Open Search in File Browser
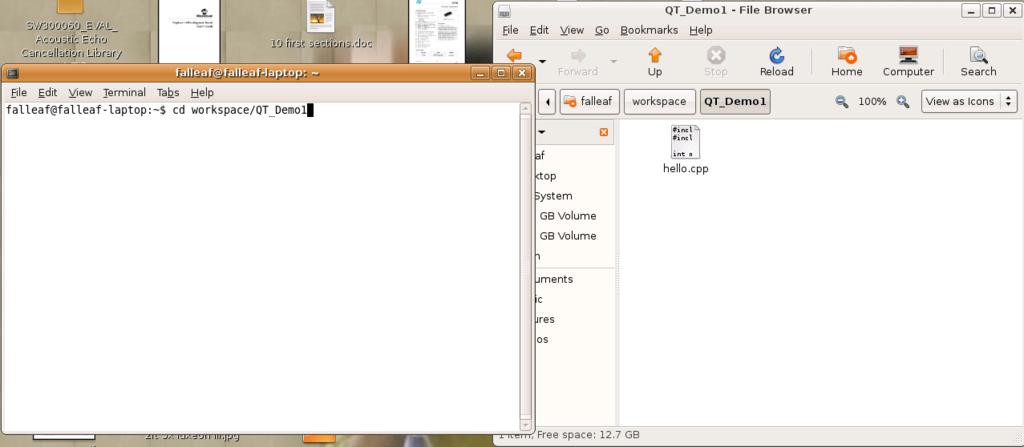 click(x=978, y=61)
